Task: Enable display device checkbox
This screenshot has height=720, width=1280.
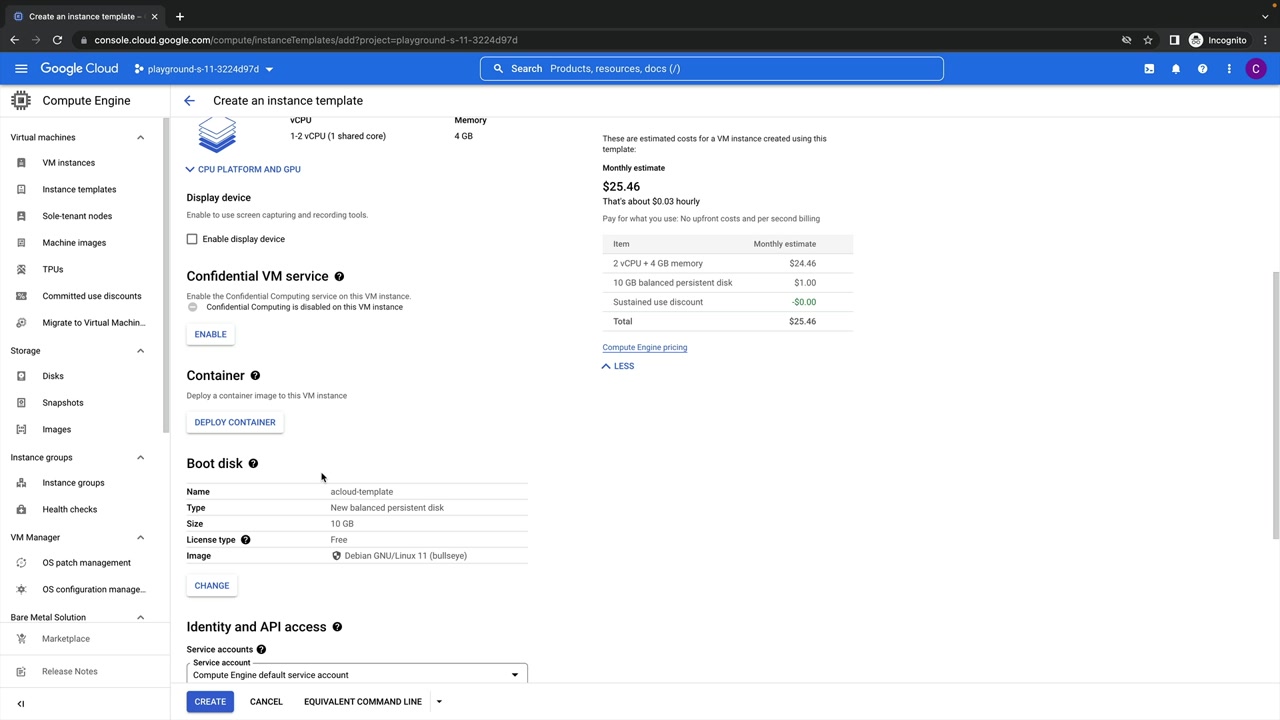Action: (x=192, y=239)
